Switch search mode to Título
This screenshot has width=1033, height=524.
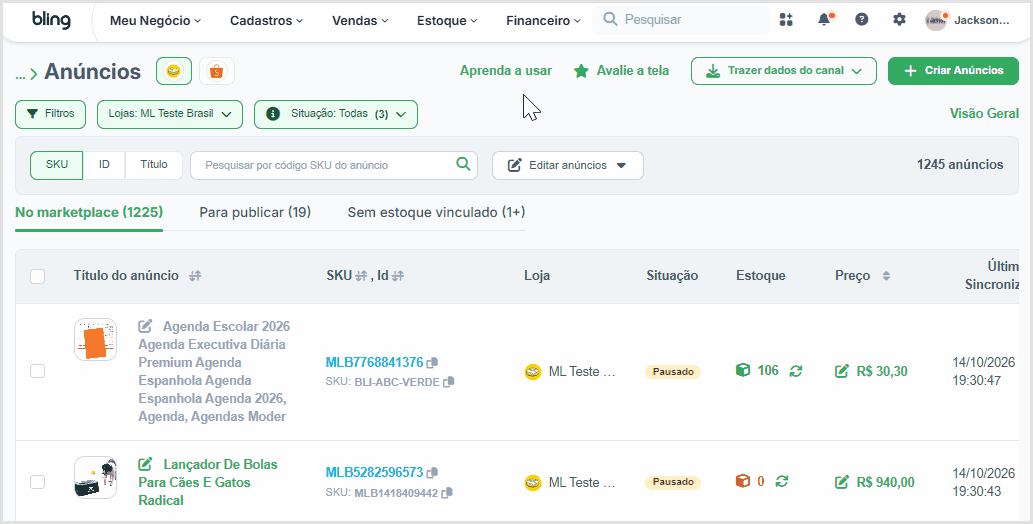(154, 165)
